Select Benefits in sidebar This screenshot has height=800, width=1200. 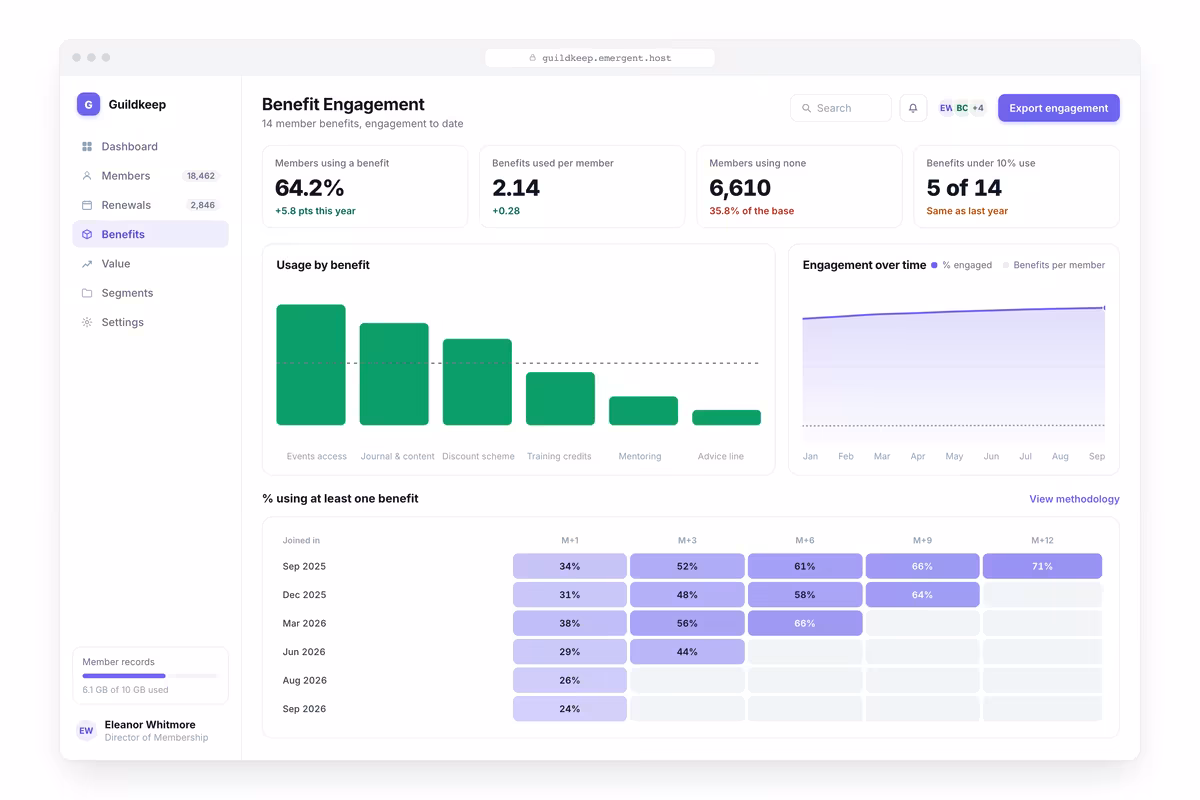[x=150, y=235]
